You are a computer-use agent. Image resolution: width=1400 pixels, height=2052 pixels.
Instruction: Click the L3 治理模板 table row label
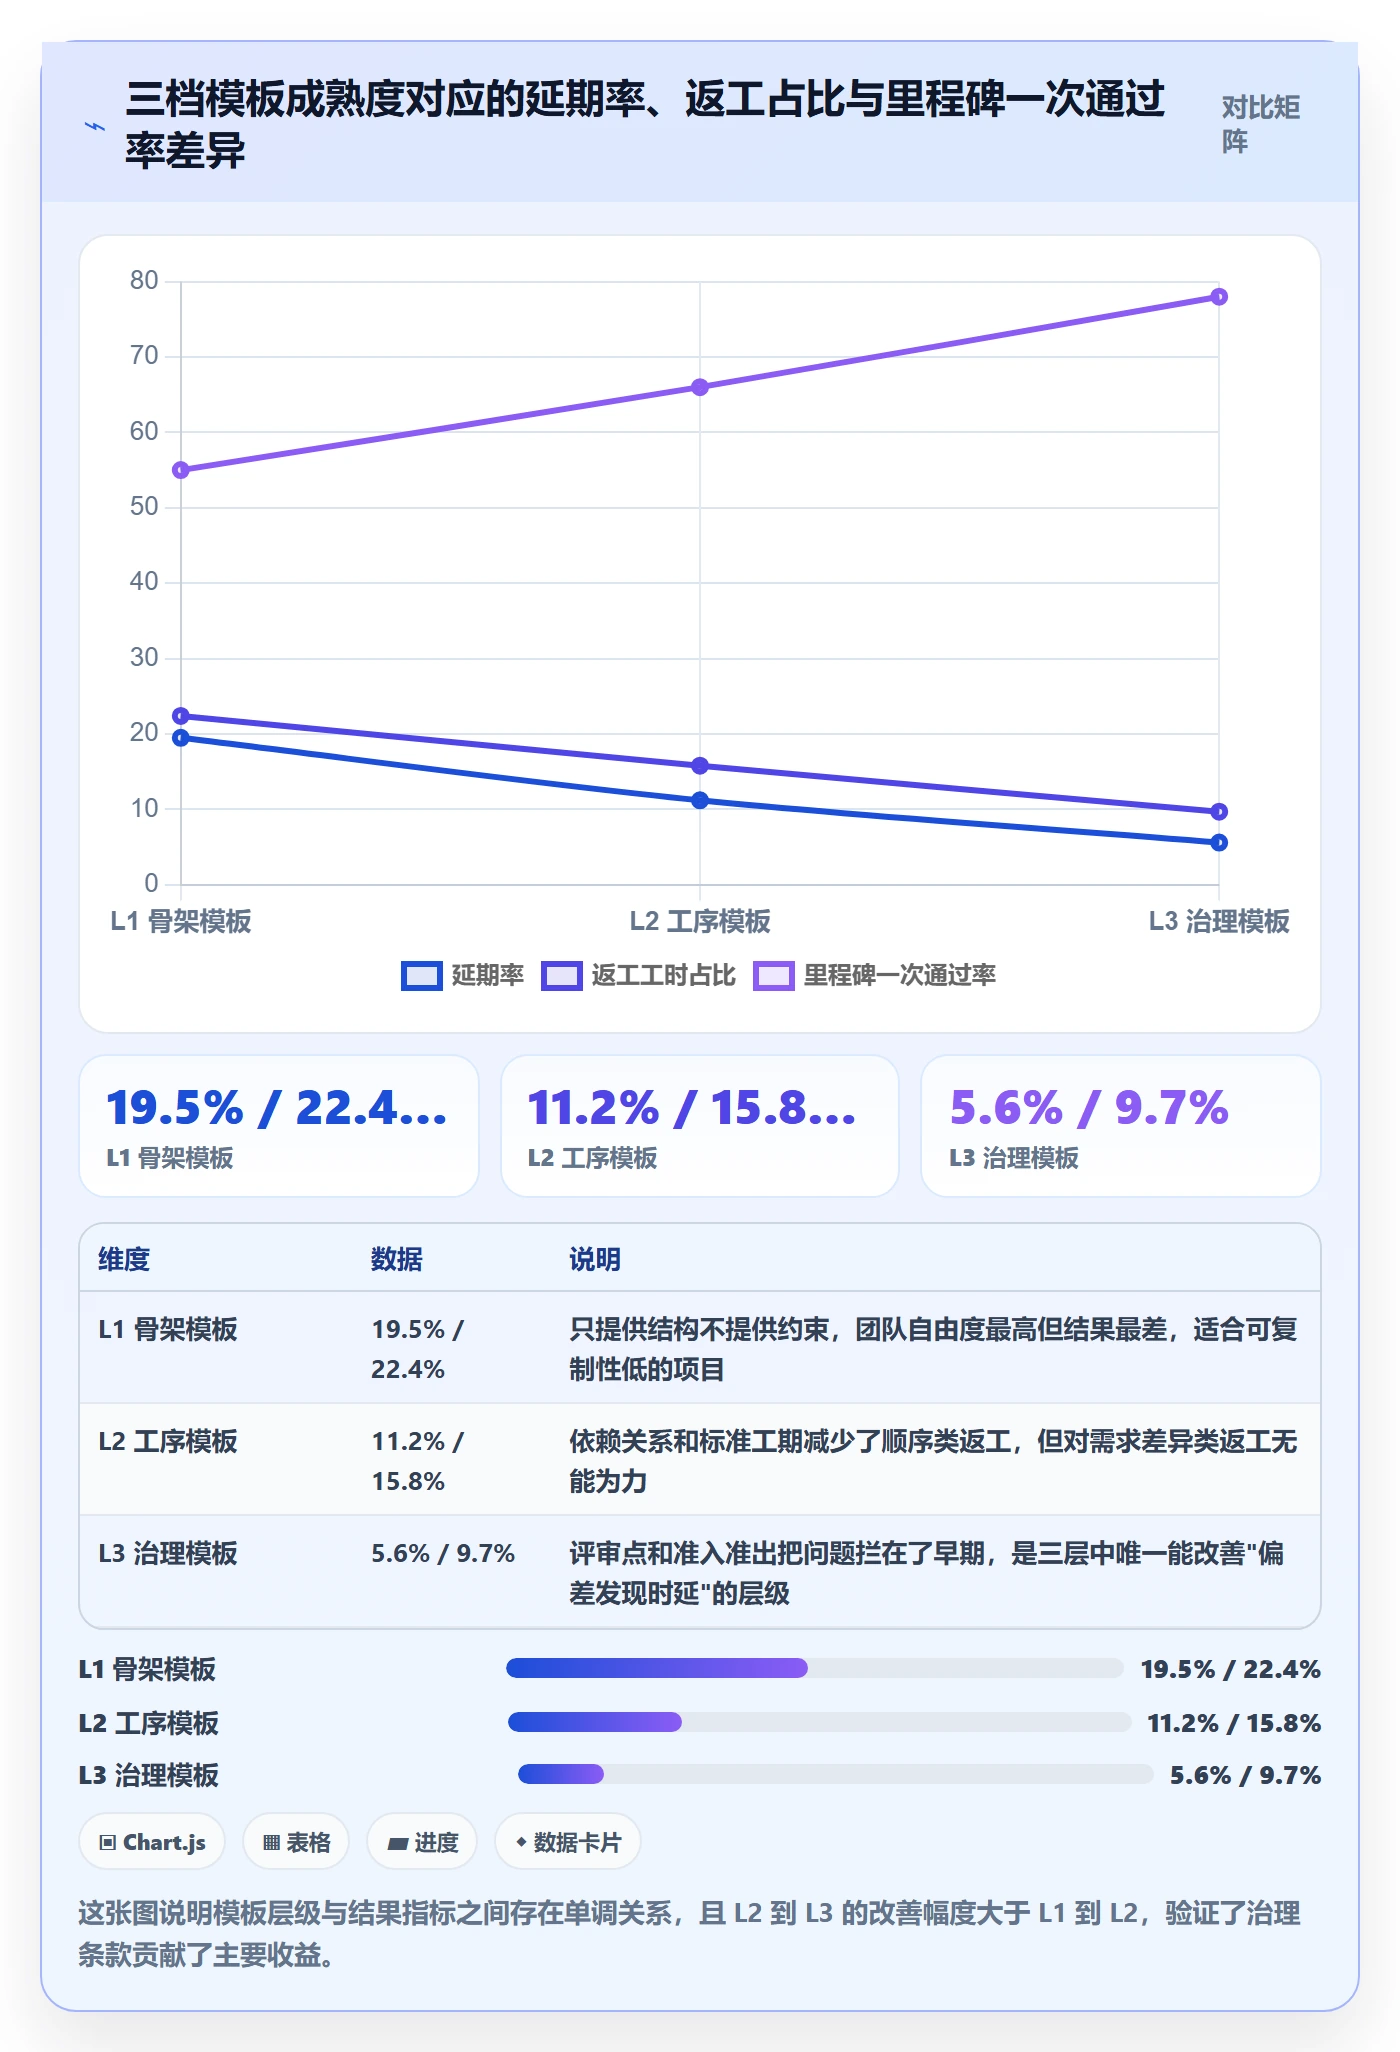168,1553
